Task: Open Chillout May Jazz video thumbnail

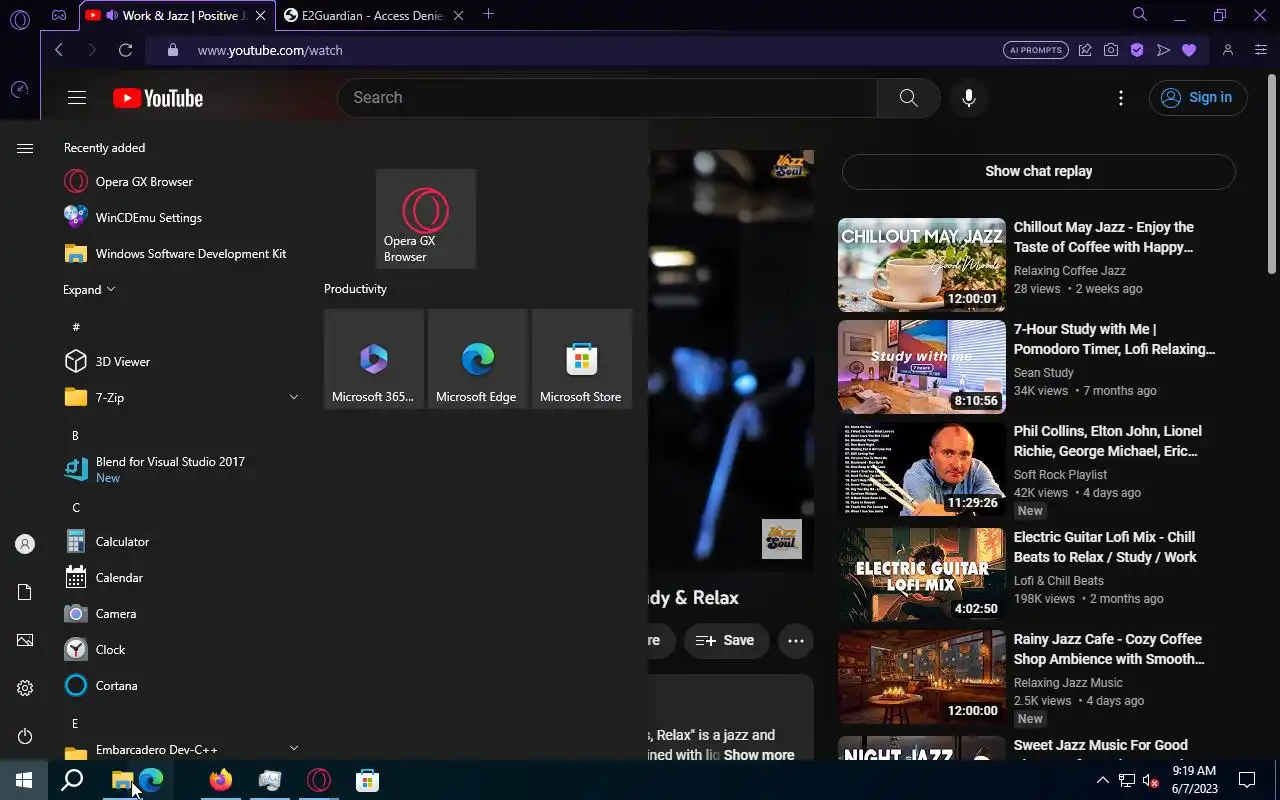Action: [x=922, y=265]
